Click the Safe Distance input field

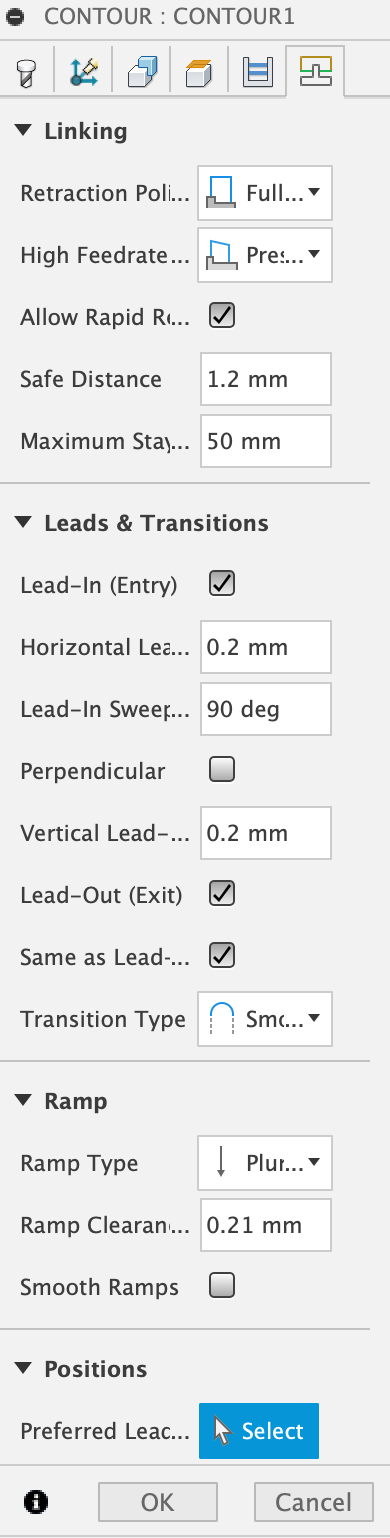tap(265, 379)
